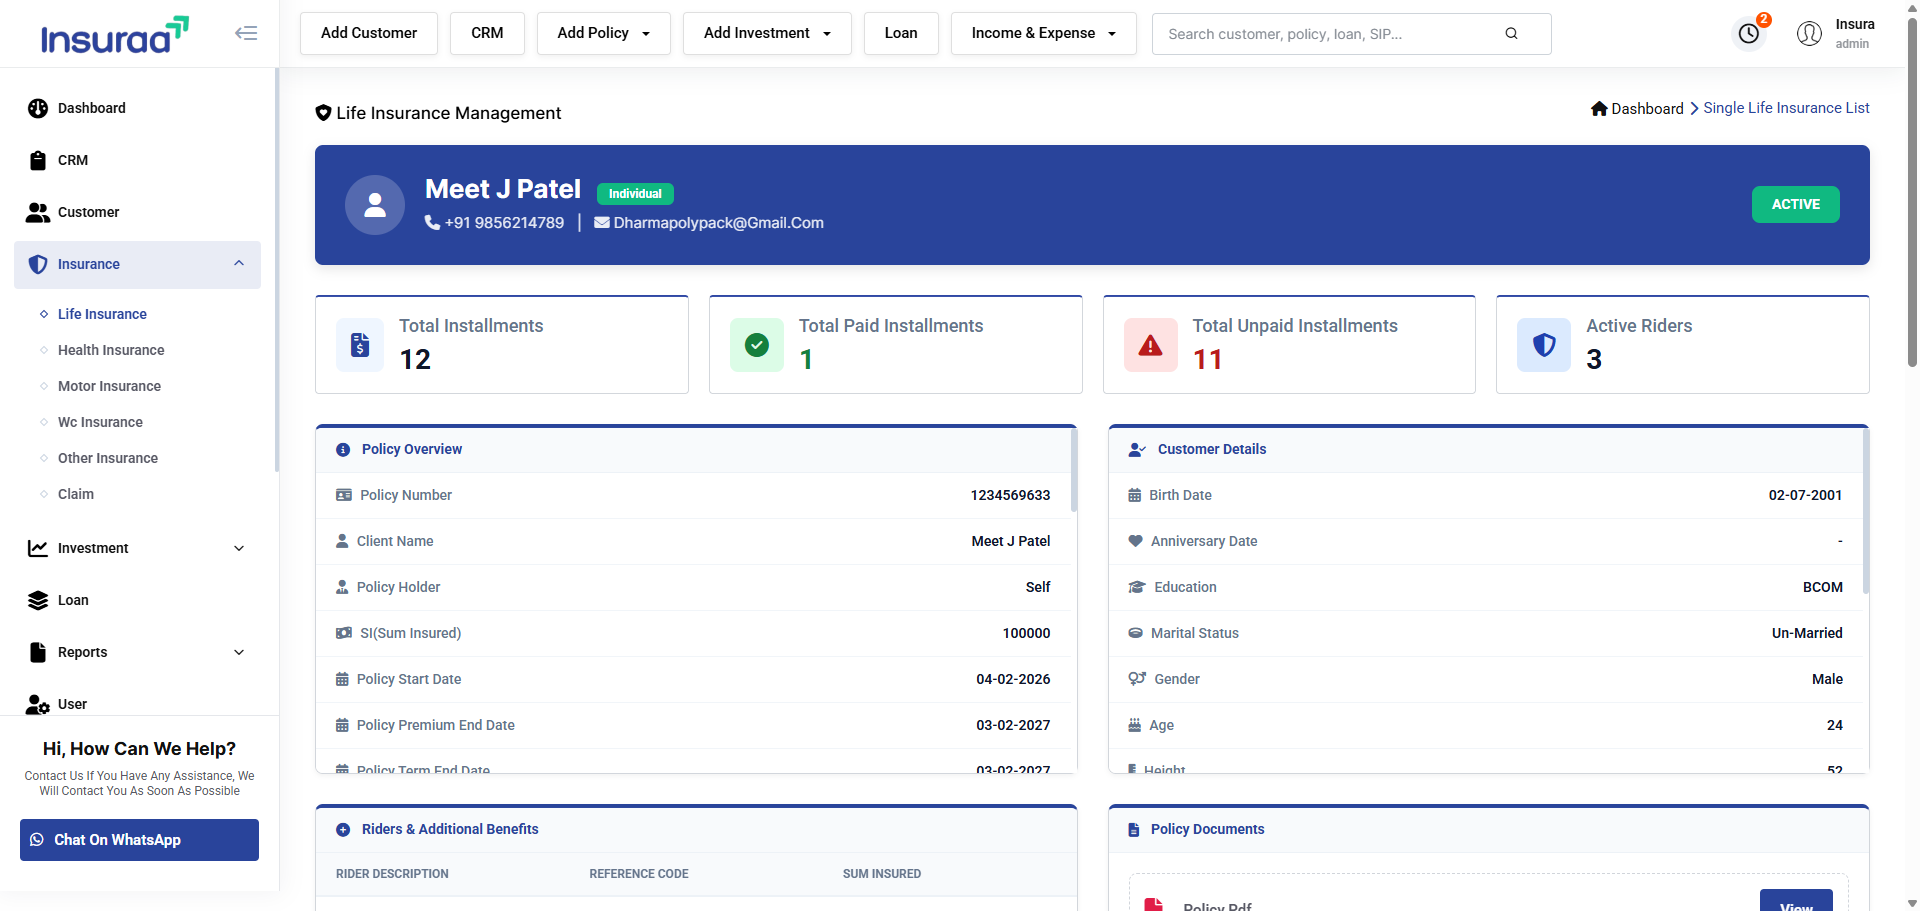
Task: Click Birth Date value 02-07-2001
Action: (x=1805, y=495)
